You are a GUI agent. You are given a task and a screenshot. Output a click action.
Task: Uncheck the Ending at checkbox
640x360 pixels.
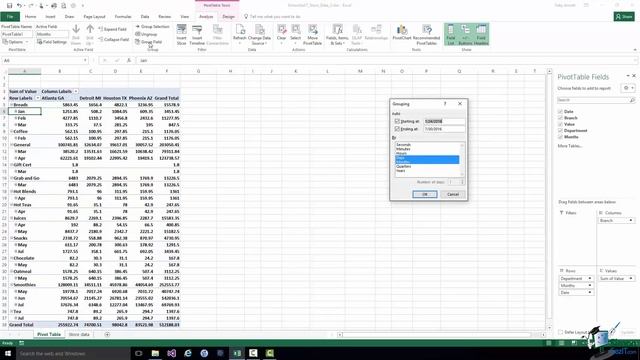[397, 129]
